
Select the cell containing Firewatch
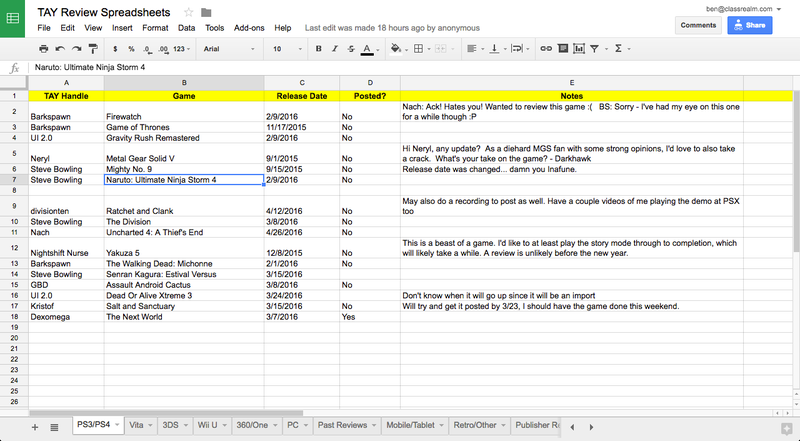pyautogui.click(x=184, y=111)
